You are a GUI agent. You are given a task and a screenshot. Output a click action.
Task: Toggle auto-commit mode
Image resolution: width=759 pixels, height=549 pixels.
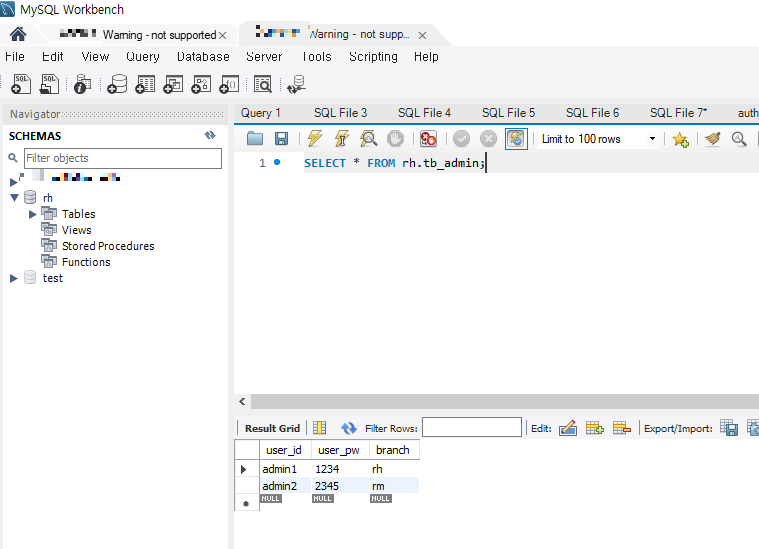point(516,139)
